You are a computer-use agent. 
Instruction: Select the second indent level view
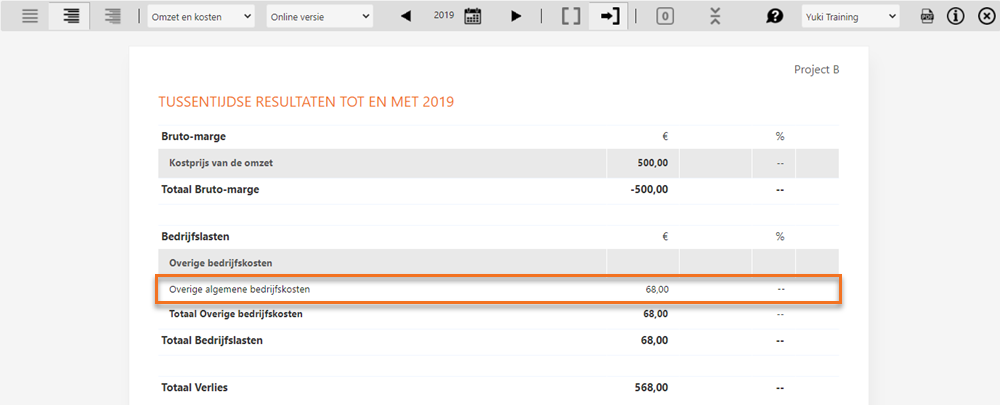71,17
